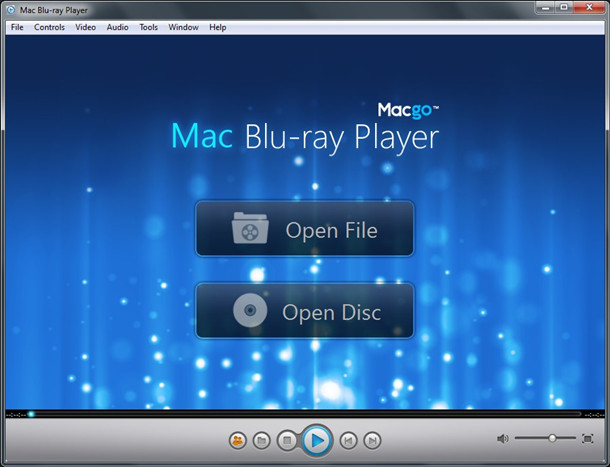Viewport: 610px width, 467px height.
Task: Skip to the next chapter
Action: pyautogui.click(x=372, y=439)
